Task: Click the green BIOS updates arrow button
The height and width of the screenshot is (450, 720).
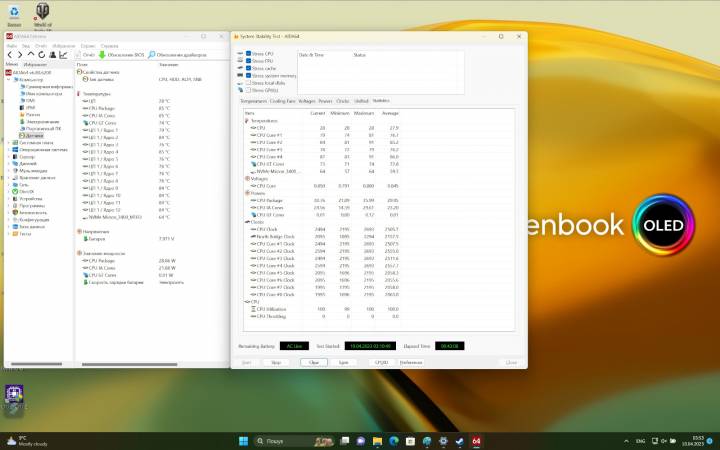Action: click(121, 55)
